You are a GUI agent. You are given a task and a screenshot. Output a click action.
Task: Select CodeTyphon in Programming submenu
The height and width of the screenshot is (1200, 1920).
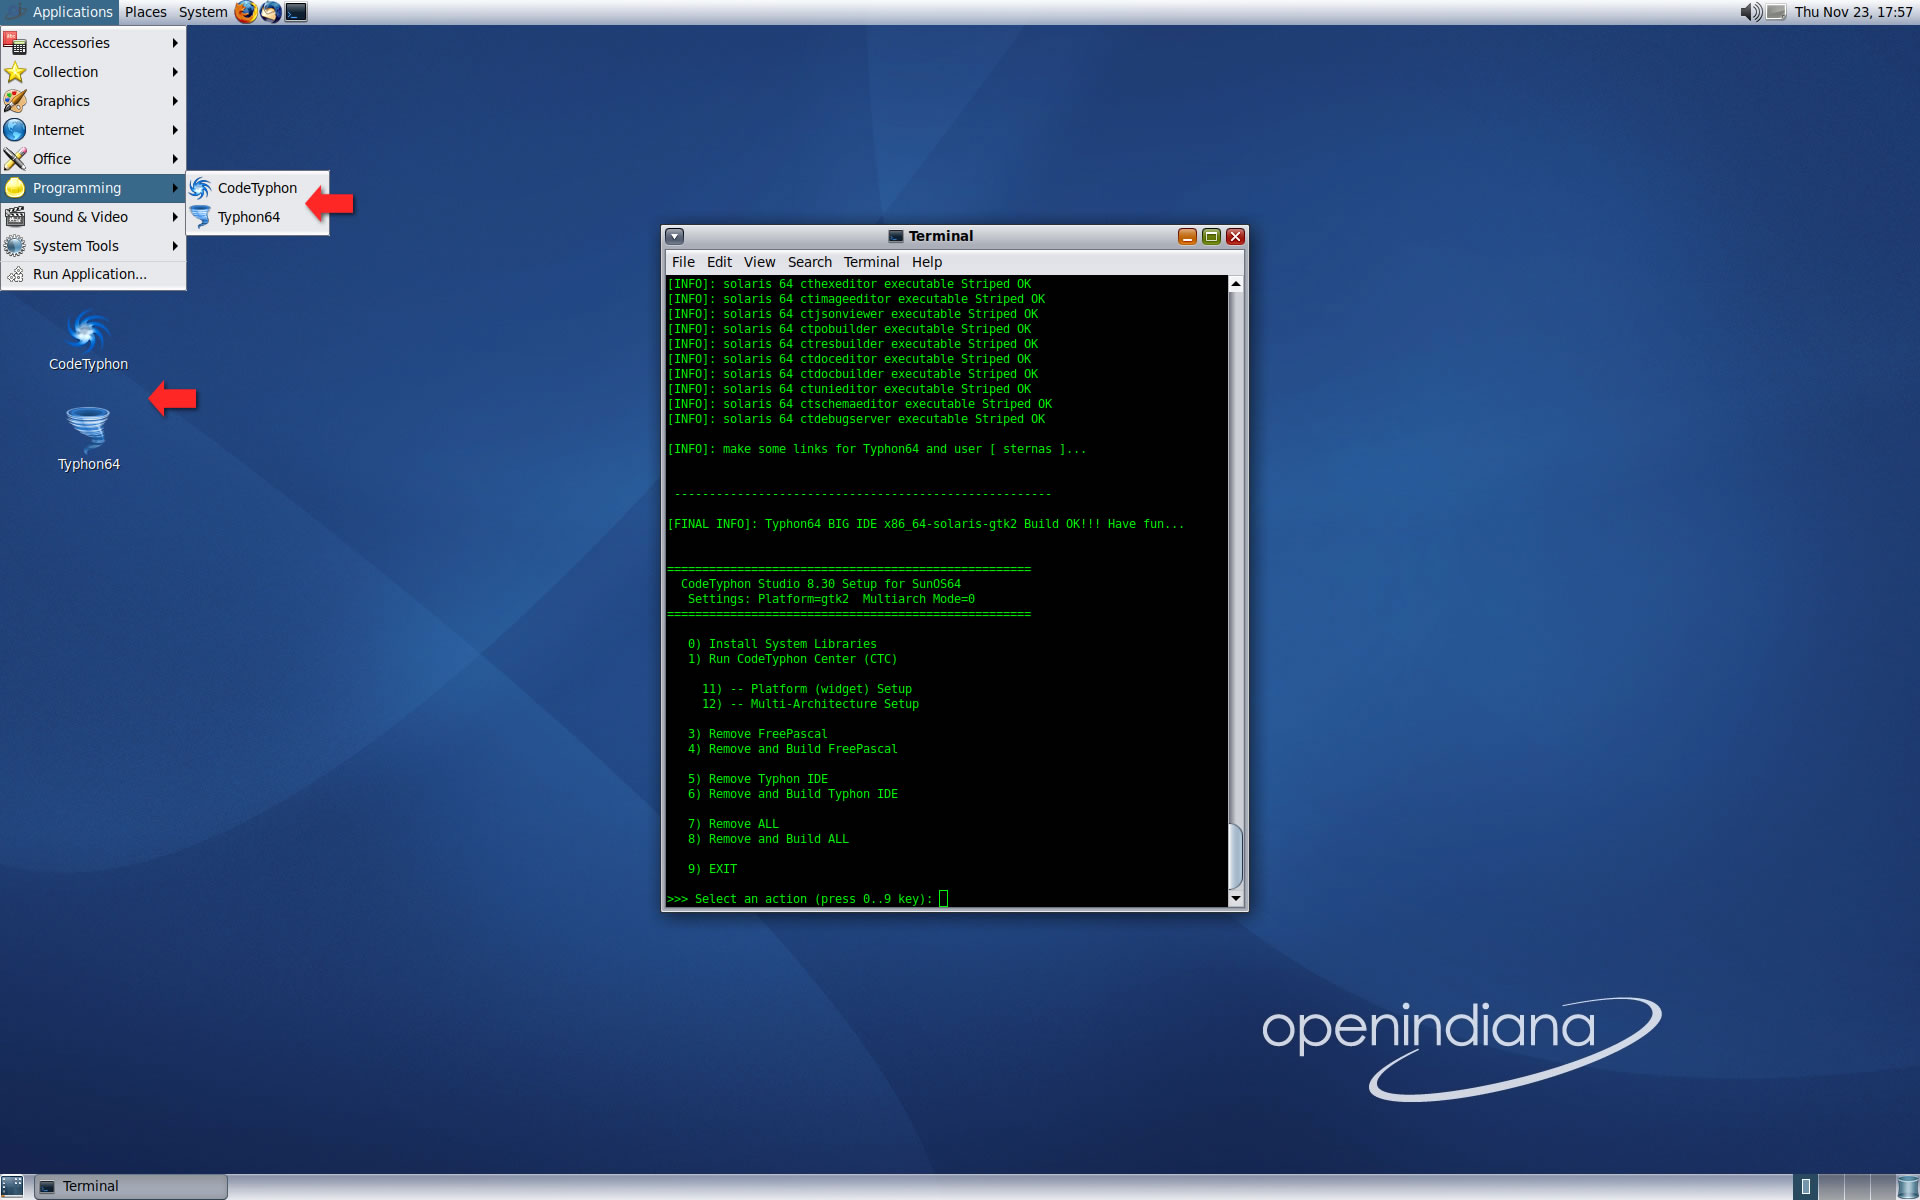[257, 188]
